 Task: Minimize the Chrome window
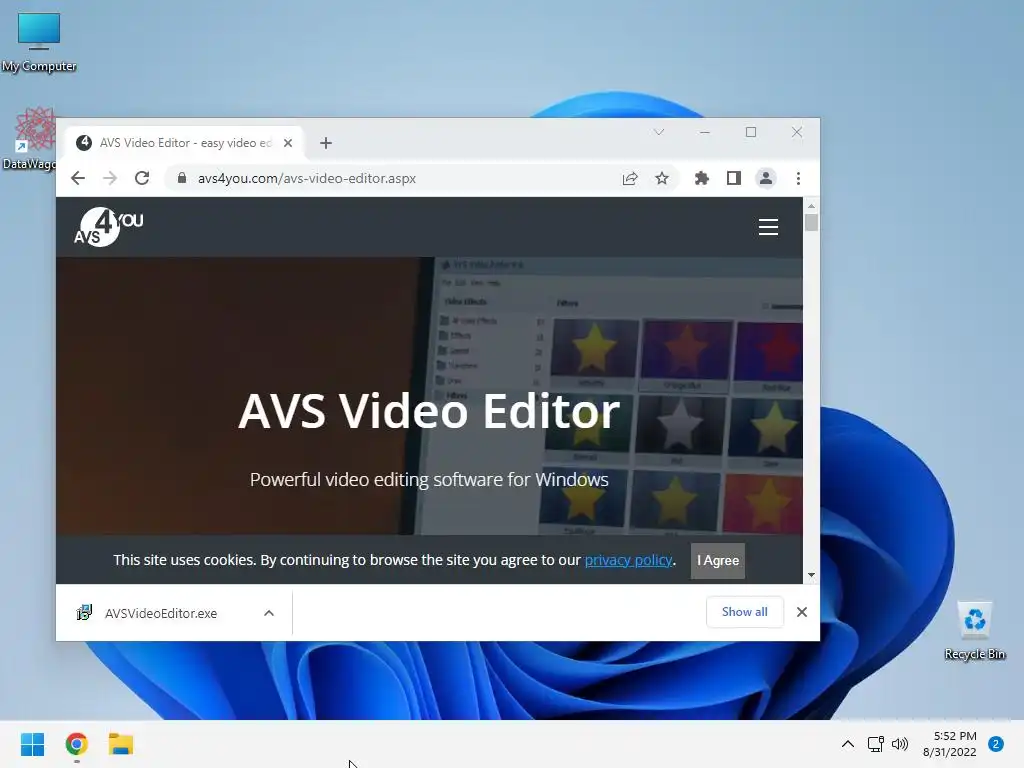coord(705,132)
